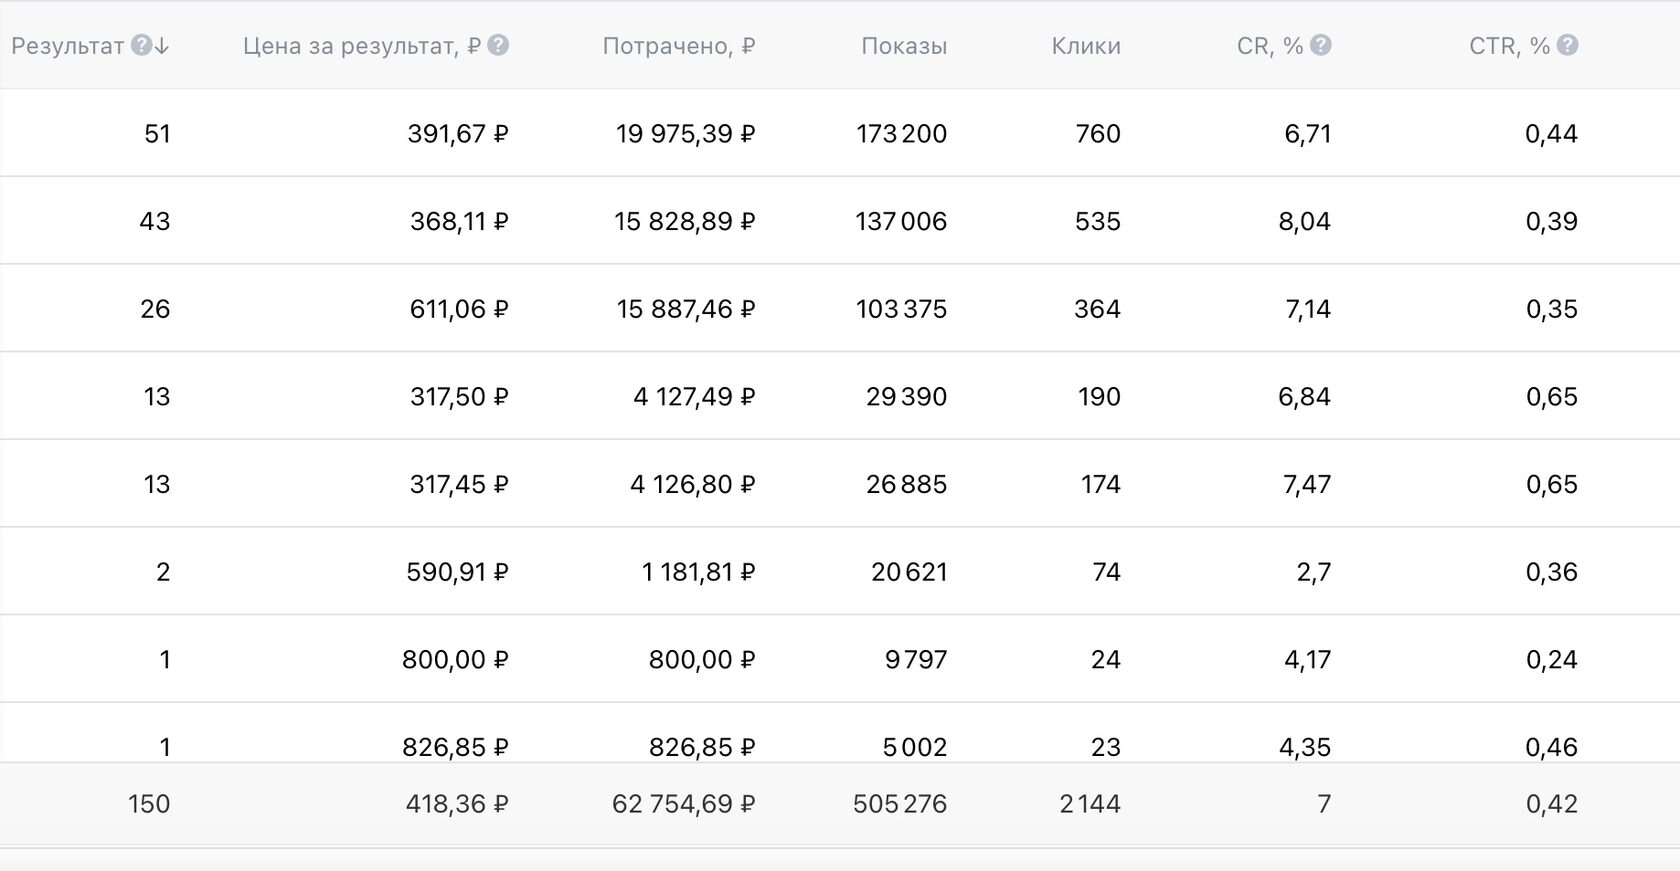Image resolution: width=1680 pixels, height=871 pixels.
Task: Select price cell 391,67 ₽
Action: point(458,133)
